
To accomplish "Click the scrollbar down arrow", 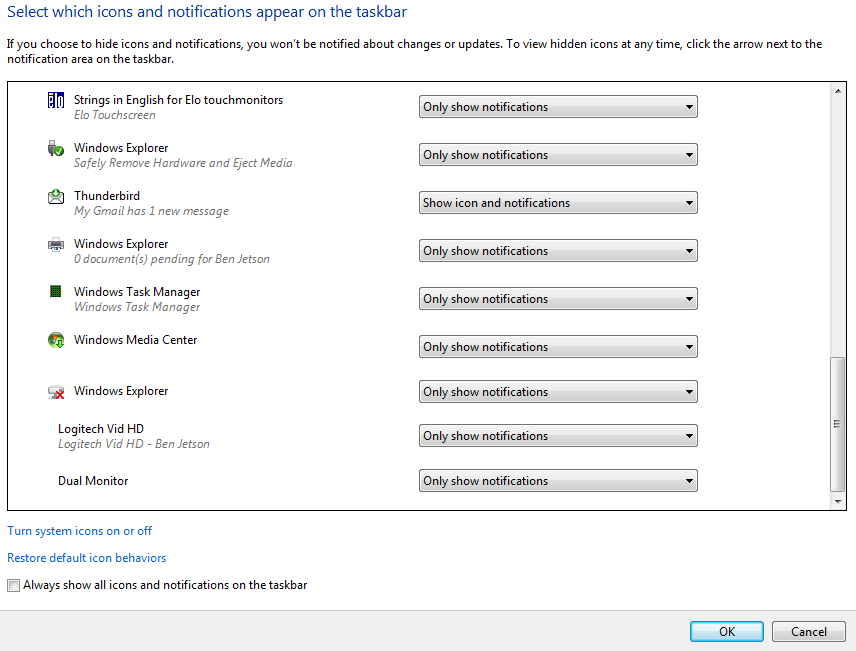I will [x=838, y=501].
